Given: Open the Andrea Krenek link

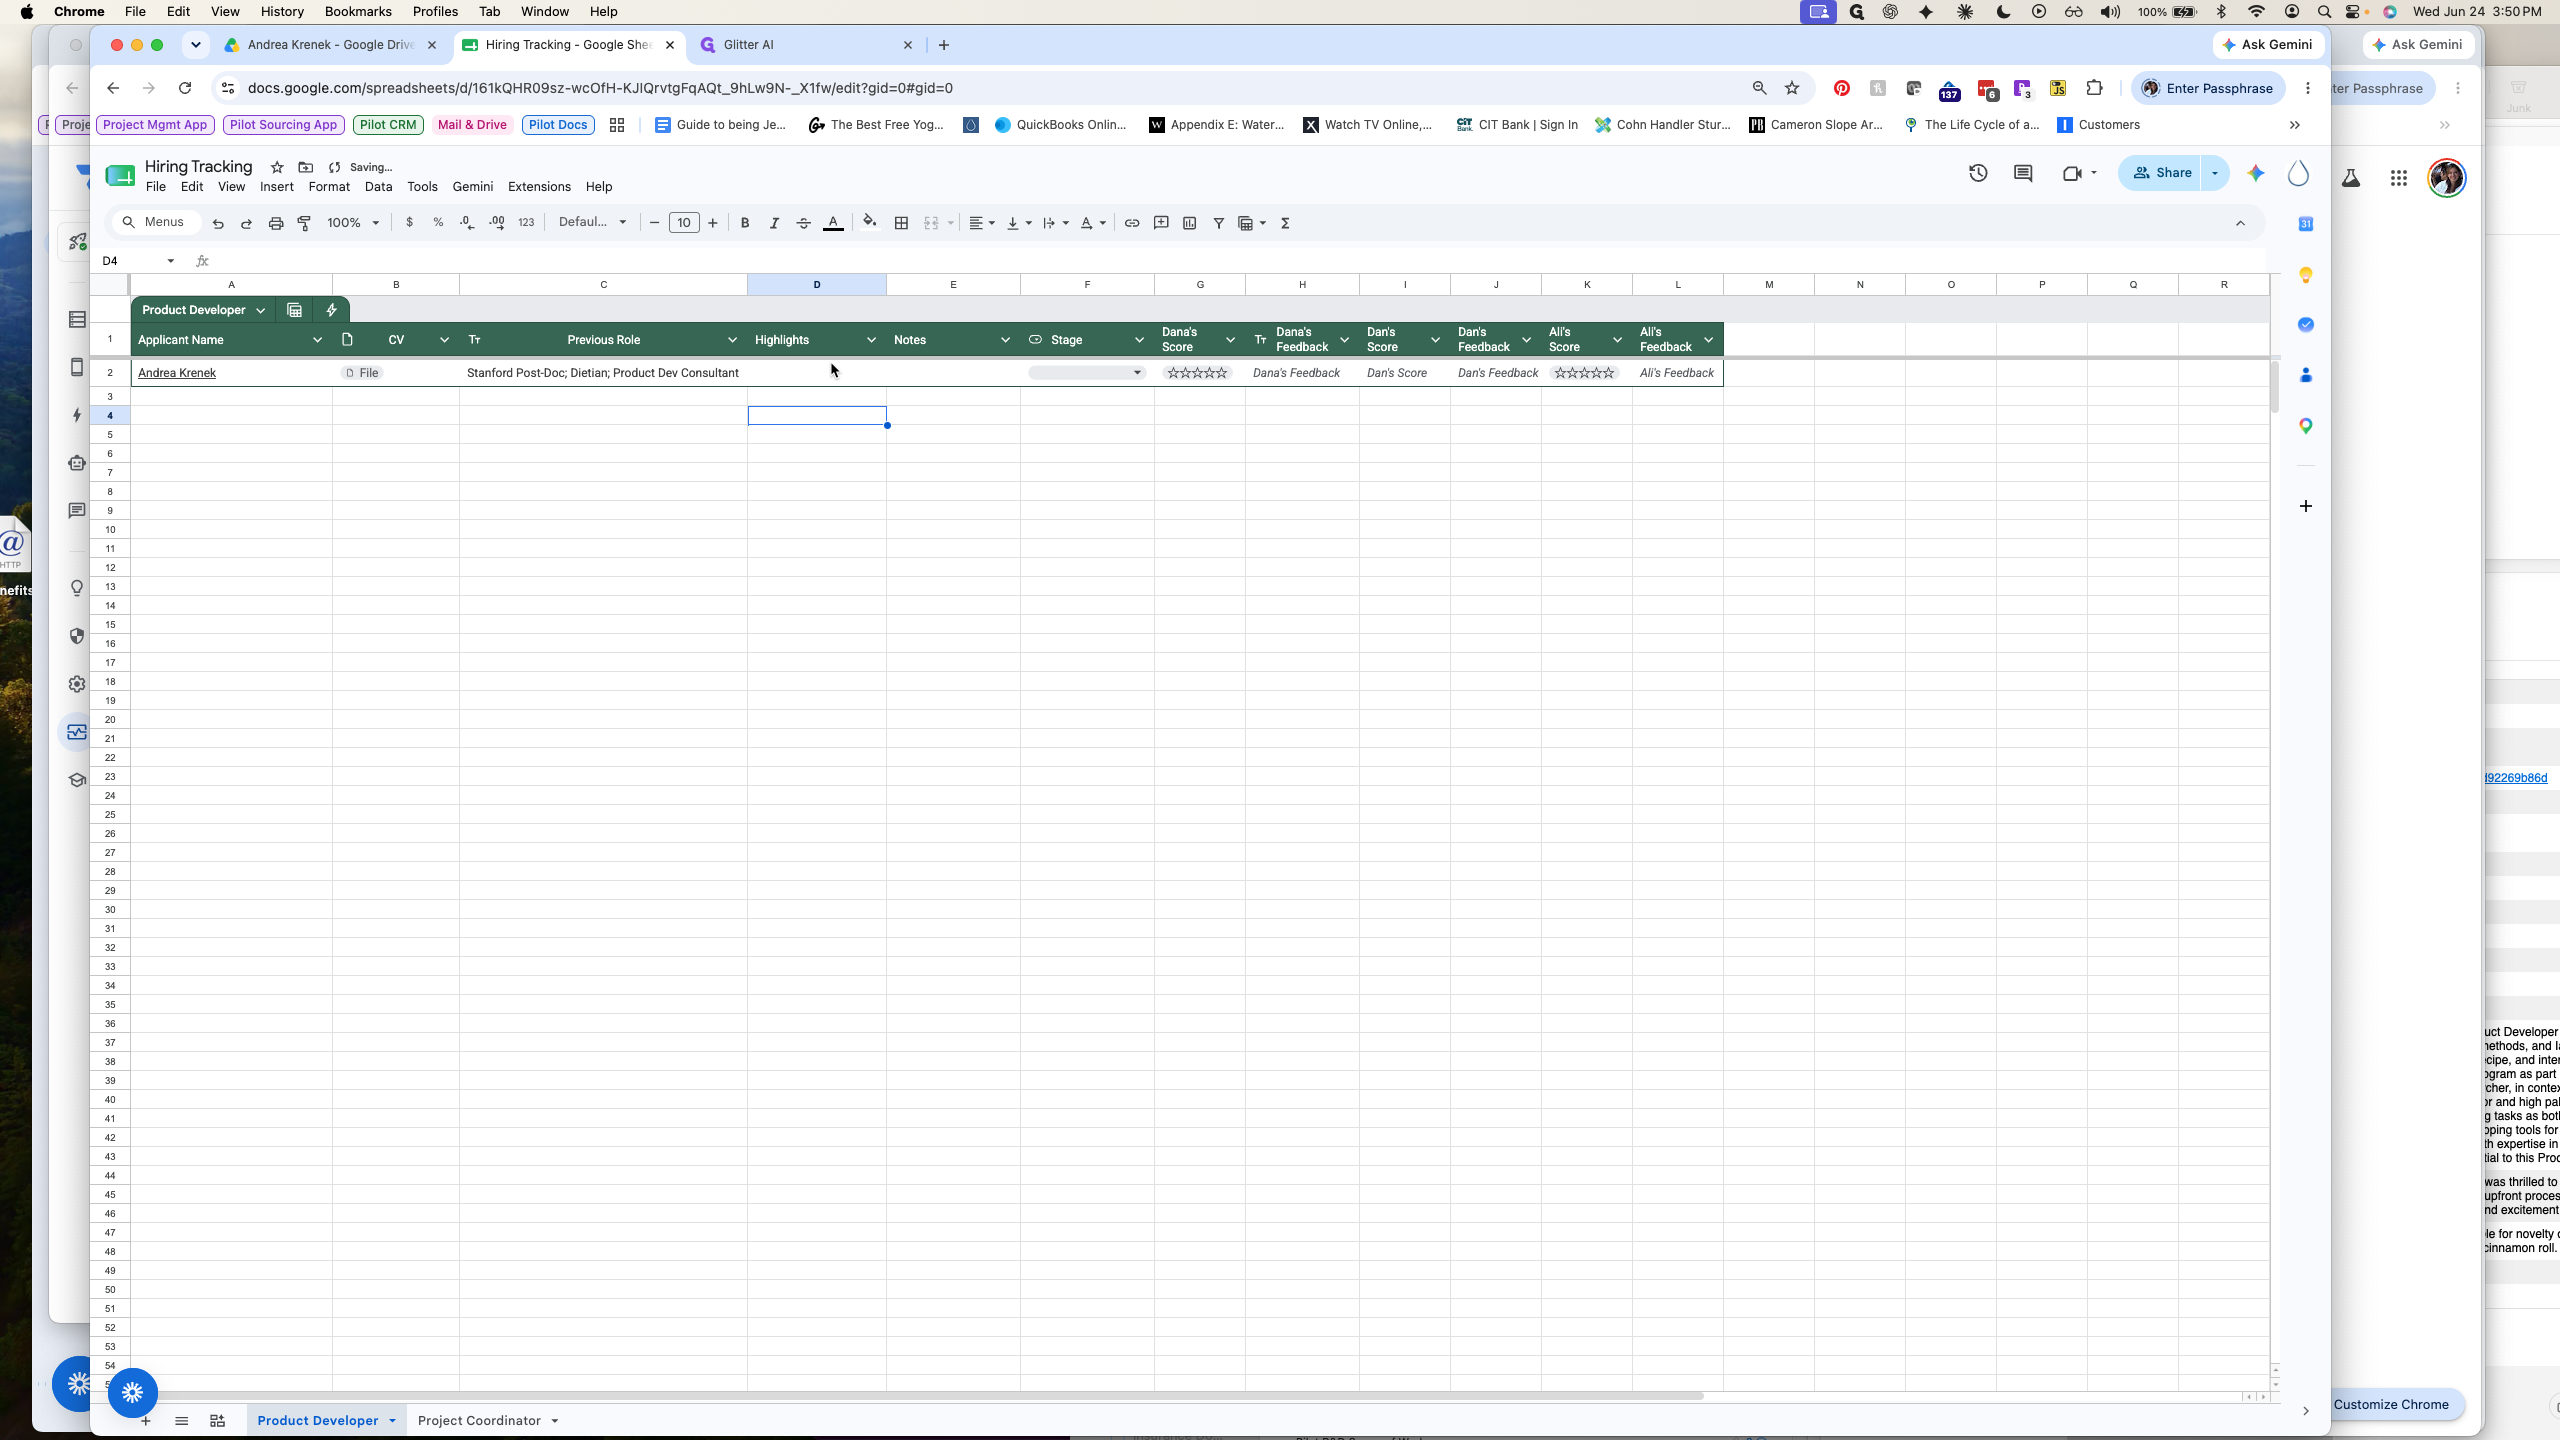Looking at the screenshot, I should (x=177, y=373).
